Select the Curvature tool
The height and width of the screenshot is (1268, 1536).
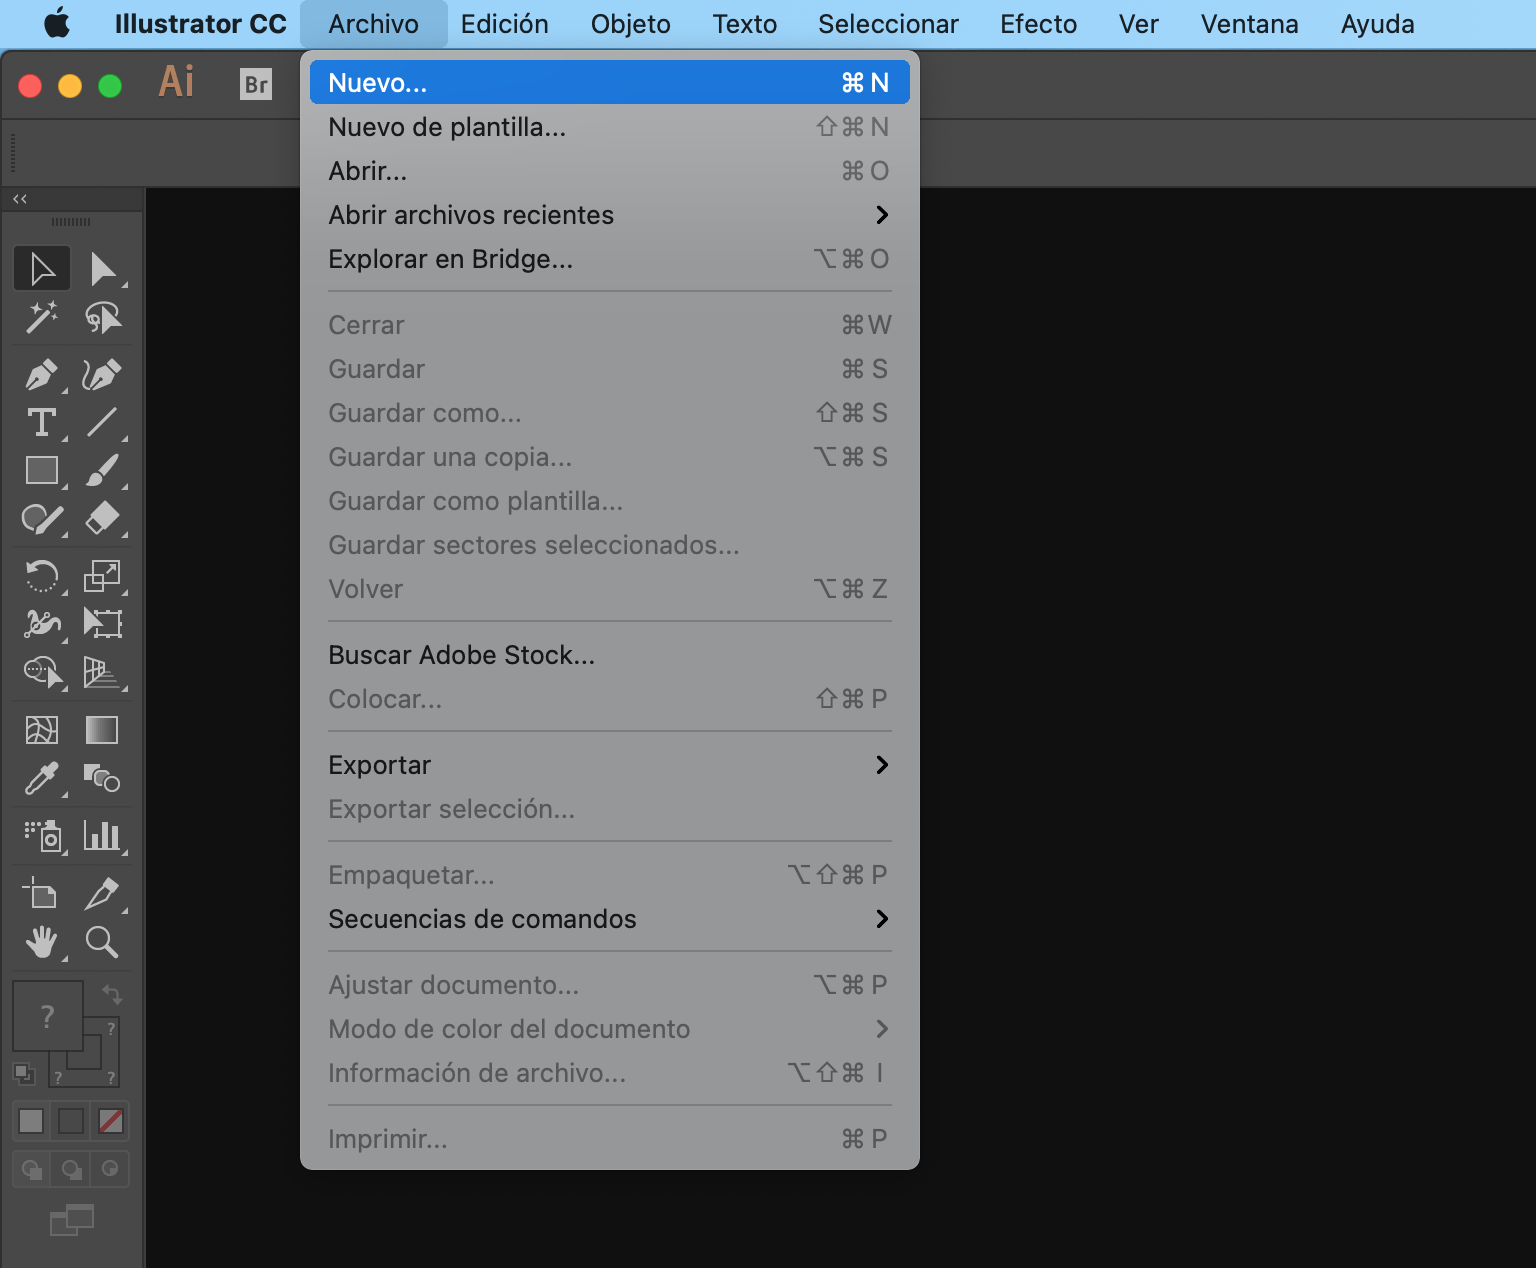point(102,375)
